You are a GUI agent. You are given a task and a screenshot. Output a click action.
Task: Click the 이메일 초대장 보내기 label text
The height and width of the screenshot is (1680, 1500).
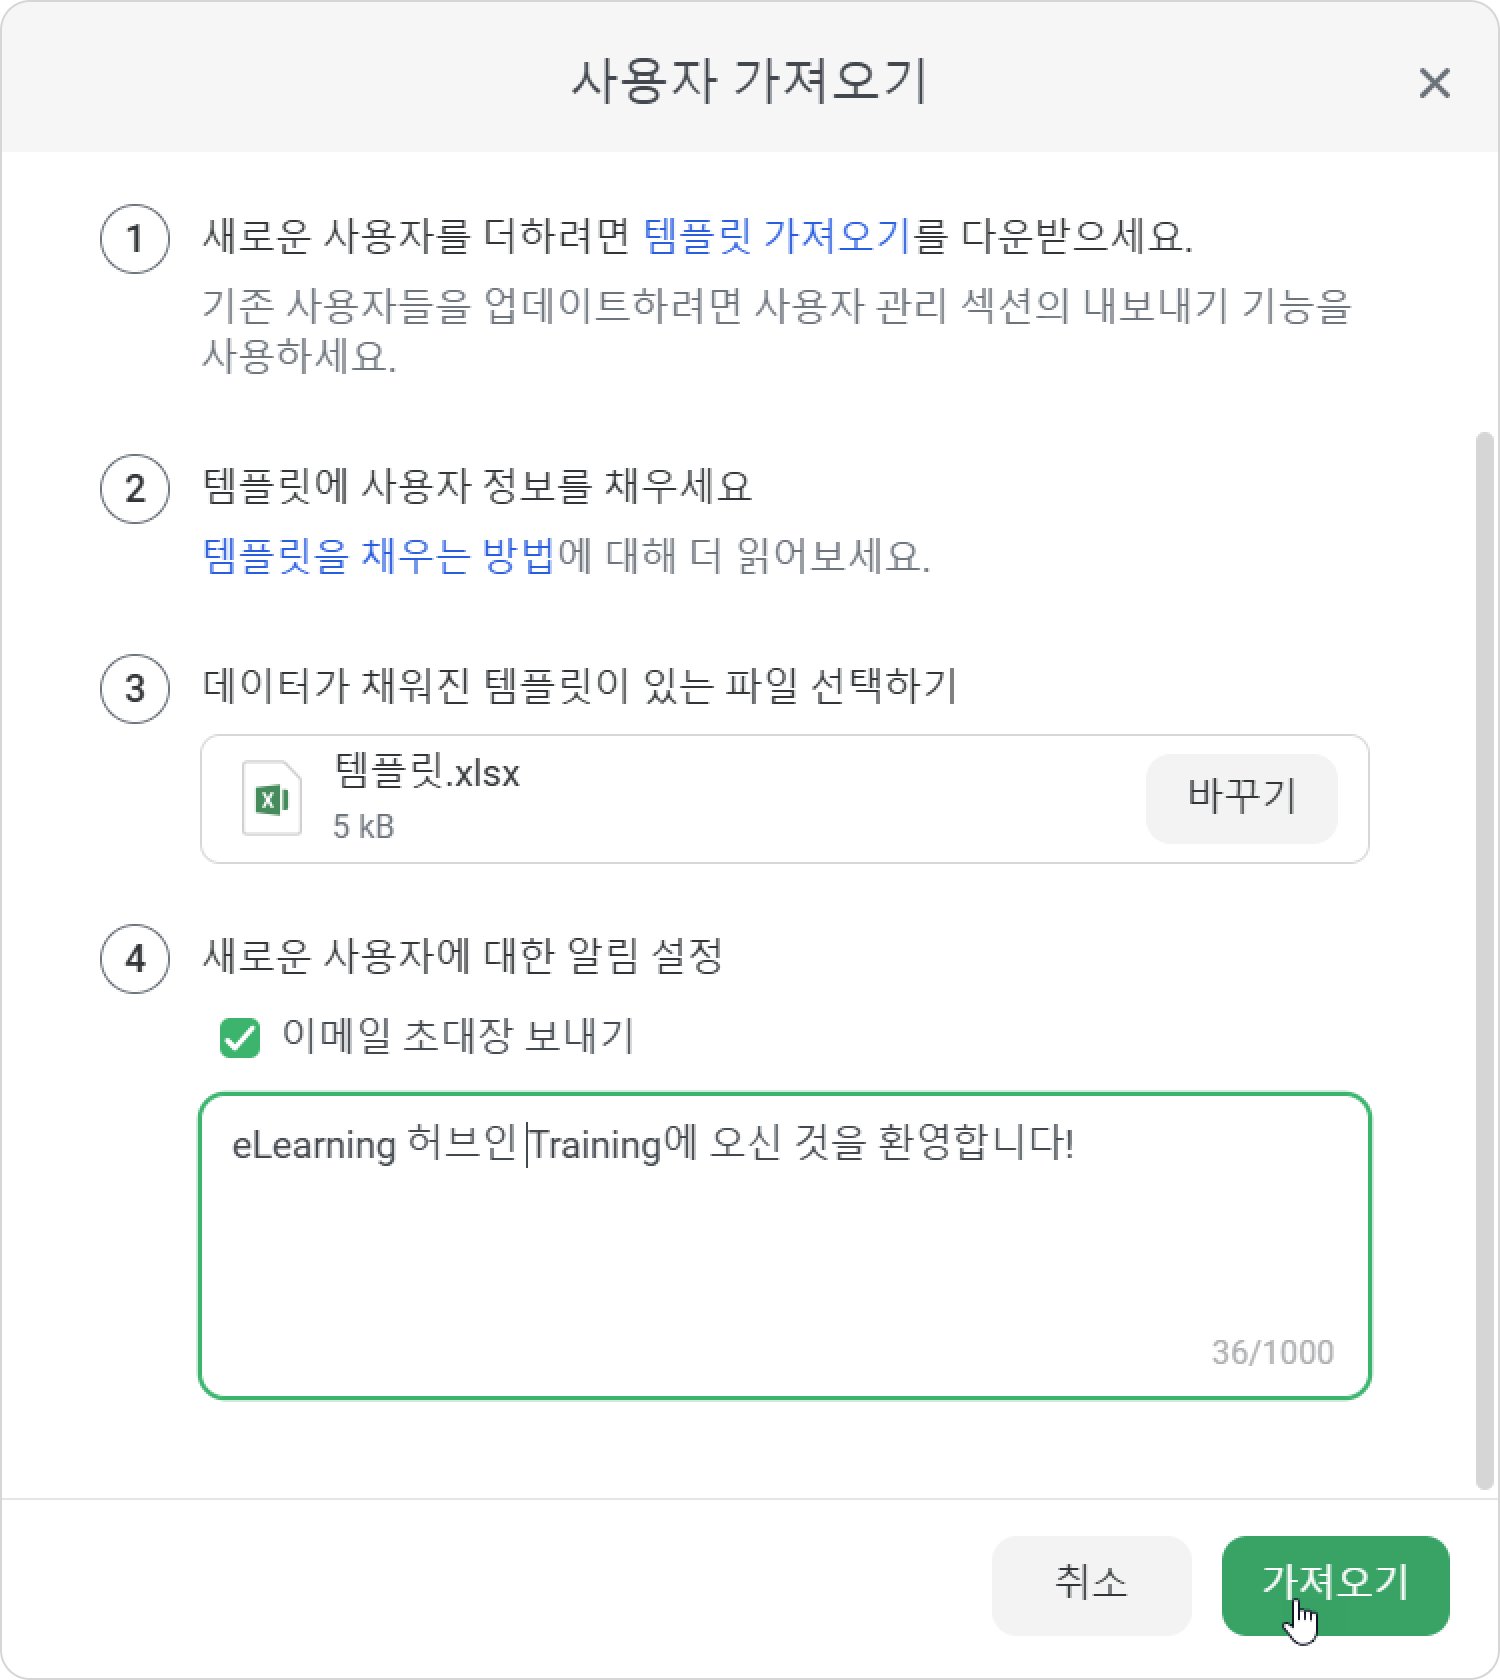458,1036
